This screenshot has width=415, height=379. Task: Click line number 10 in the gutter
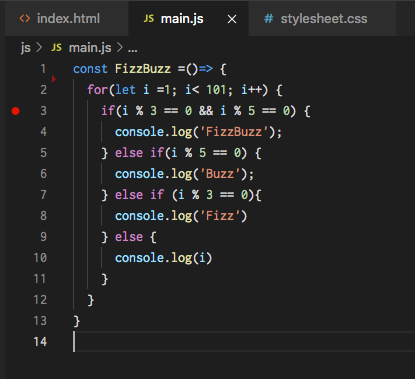(40, 258)
